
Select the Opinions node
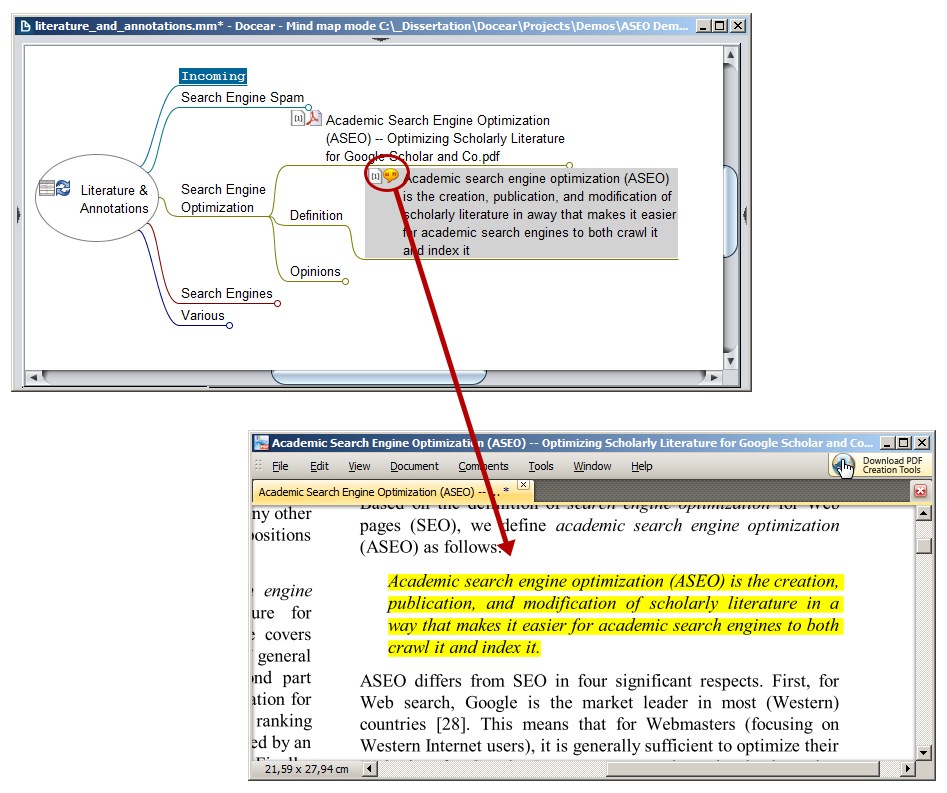[x=315, y=272]
